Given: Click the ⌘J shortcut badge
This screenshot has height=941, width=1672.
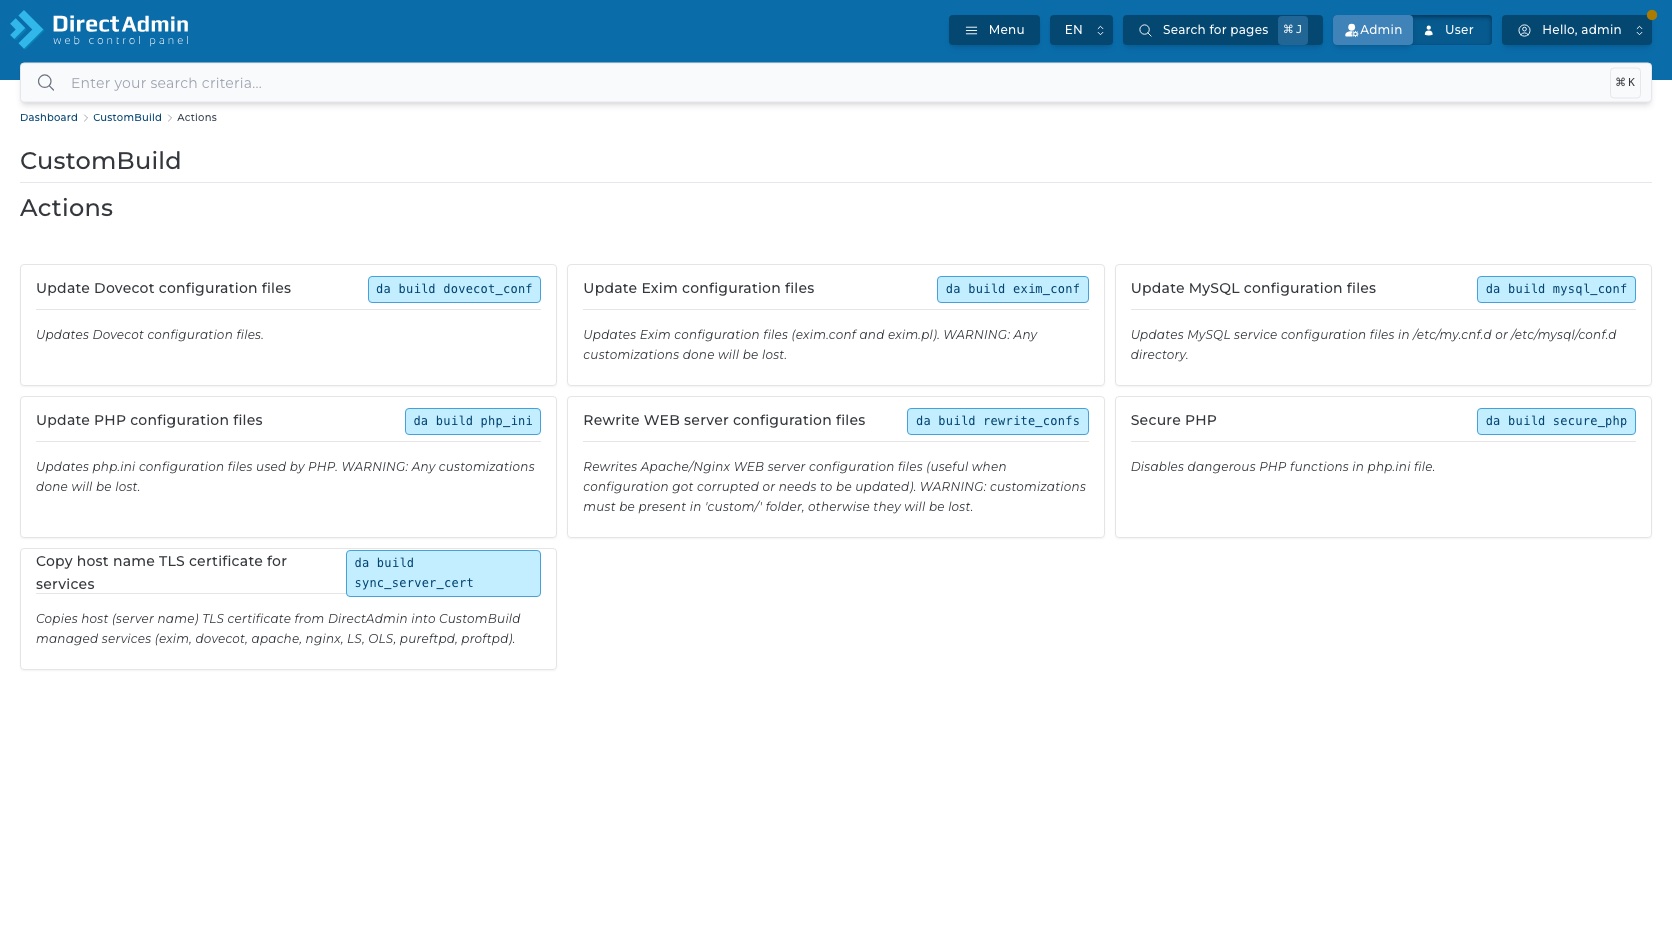Looking at the screenshot, I should tap(1292, 30).
